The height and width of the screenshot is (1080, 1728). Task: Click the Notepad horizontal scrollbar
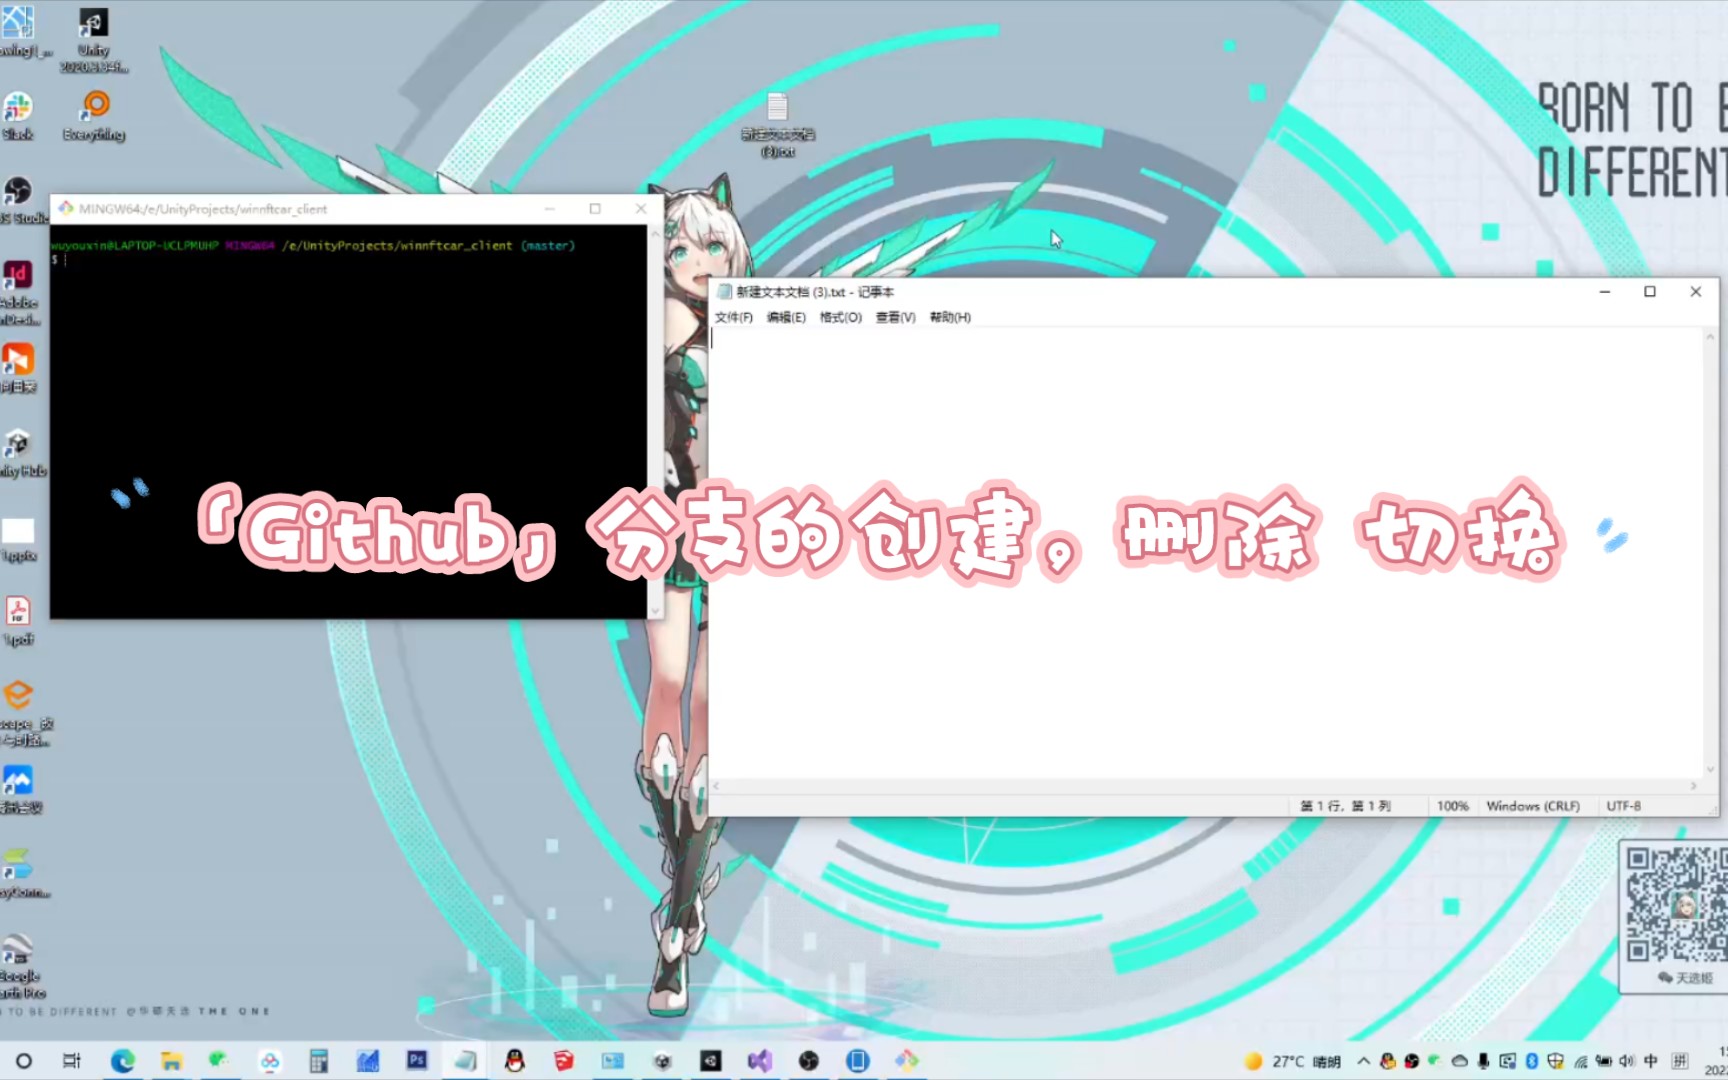(x=1204, y=786)
